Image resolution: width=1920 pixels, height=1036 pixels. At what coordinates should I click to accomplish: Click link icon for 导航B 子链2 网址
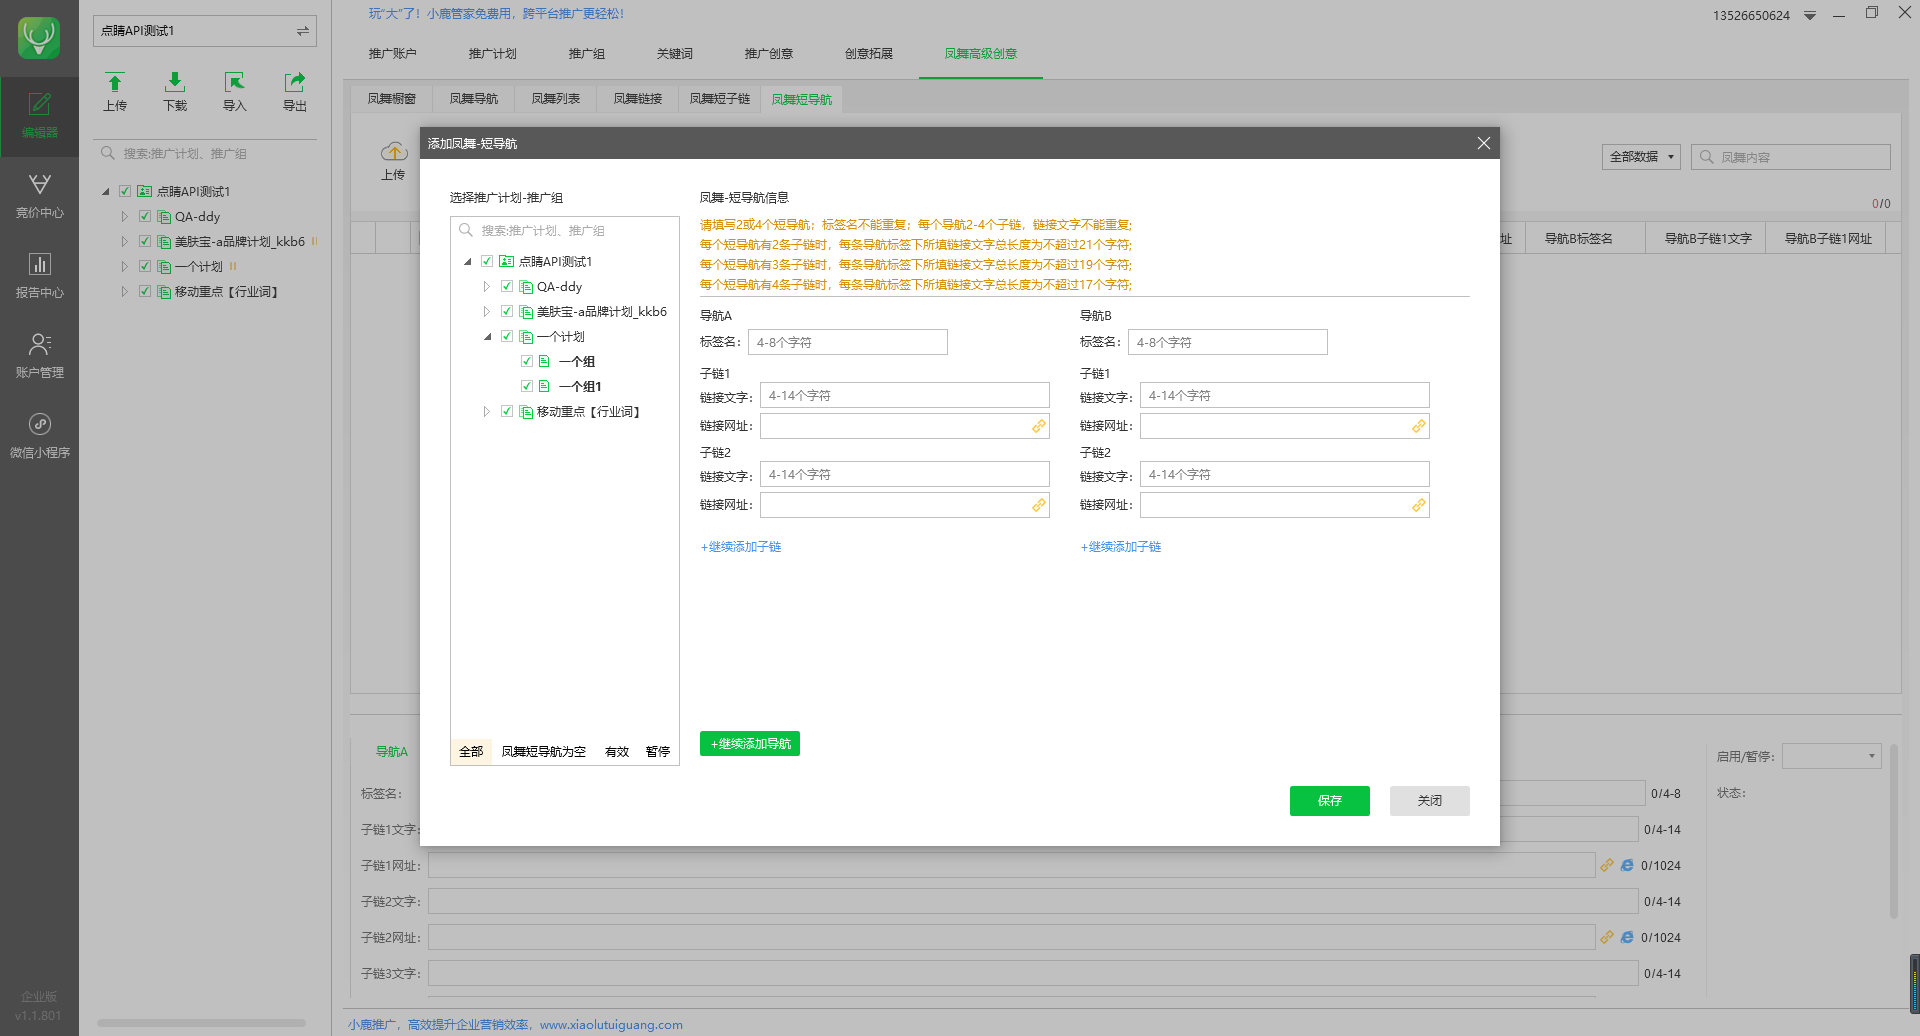click(x=1419, y=505)
